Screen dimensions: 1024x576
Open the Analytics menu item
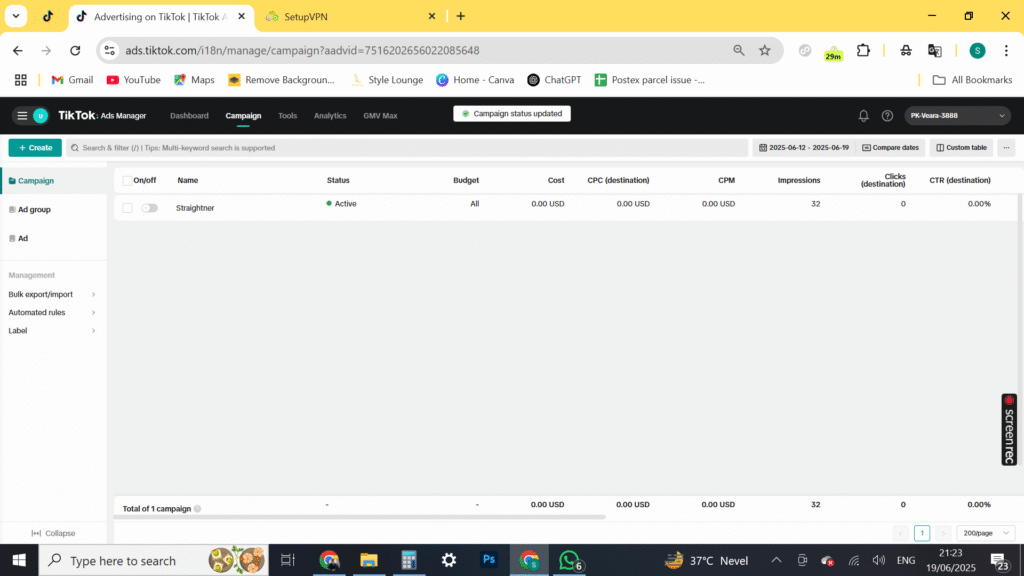tap(330, 116)
